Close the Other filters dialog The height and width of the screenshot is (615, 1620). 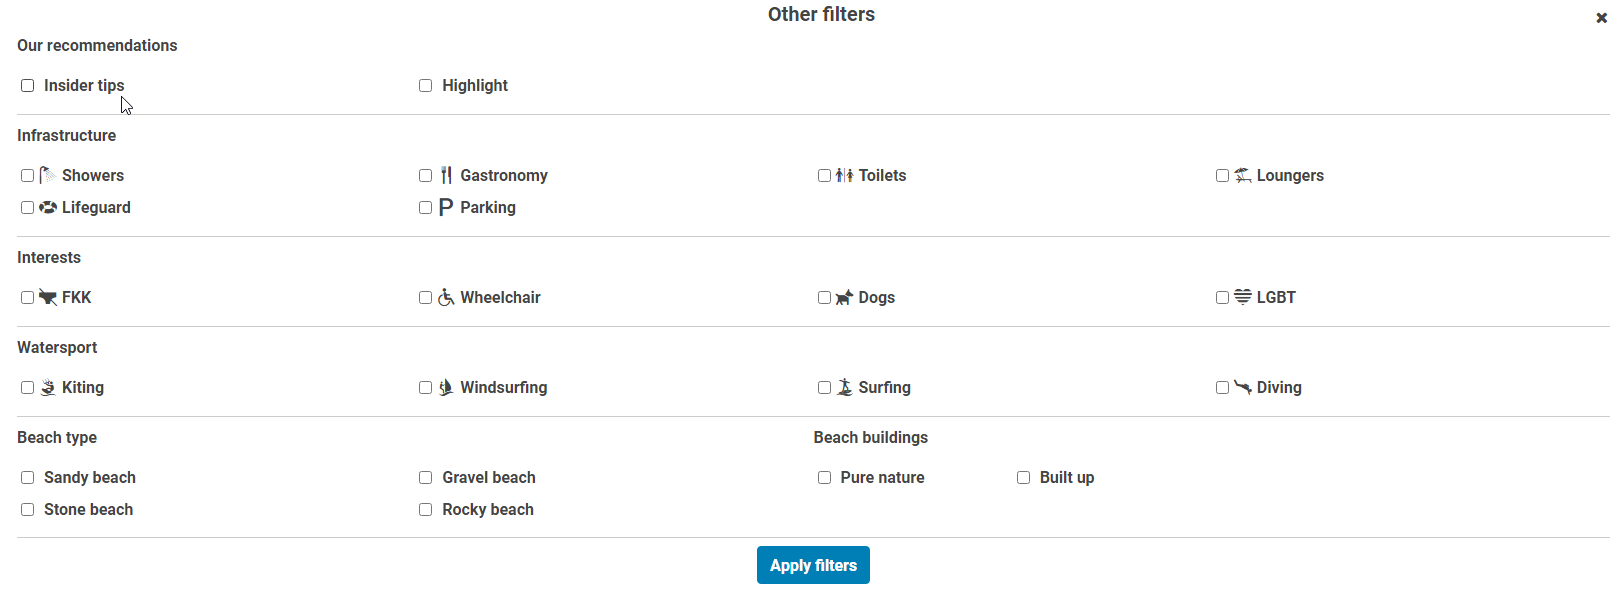tap(1601, 18)
